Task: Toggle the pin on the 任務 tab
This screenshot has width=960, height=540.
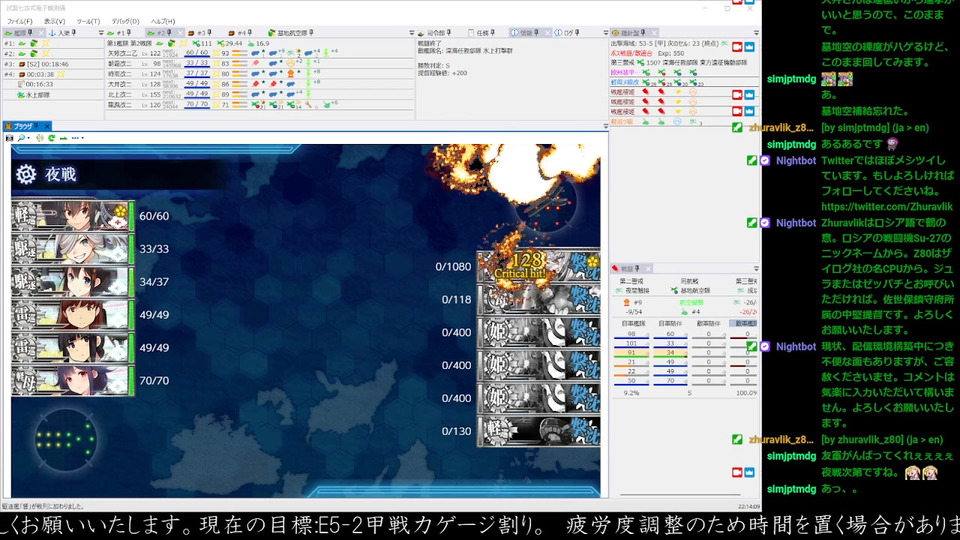Action: pyautogui.click(x=492, y=32)
